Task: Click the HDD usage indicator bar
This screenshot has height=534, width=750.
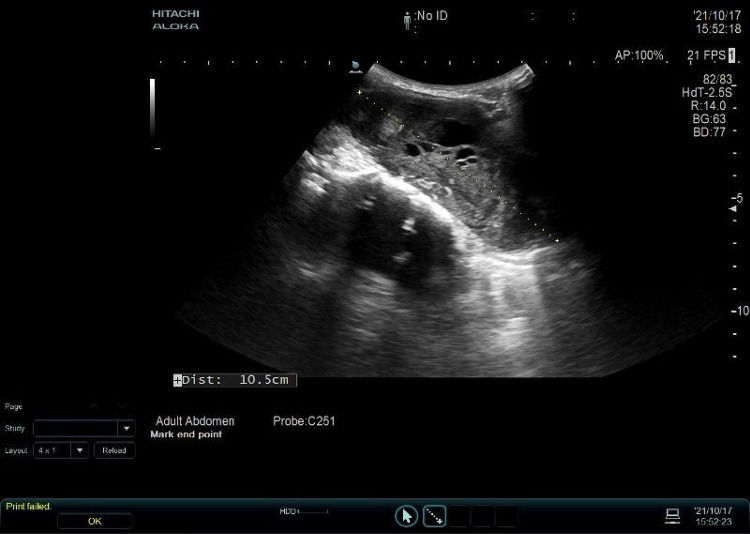Action: click(314, 512)
